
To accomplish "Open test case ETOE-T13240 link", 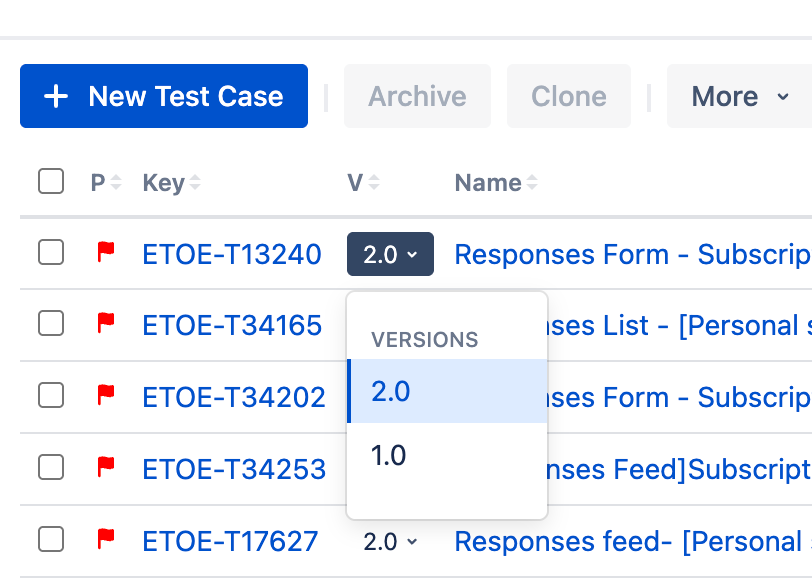I will pyautogui.click(x=232, y=254).
